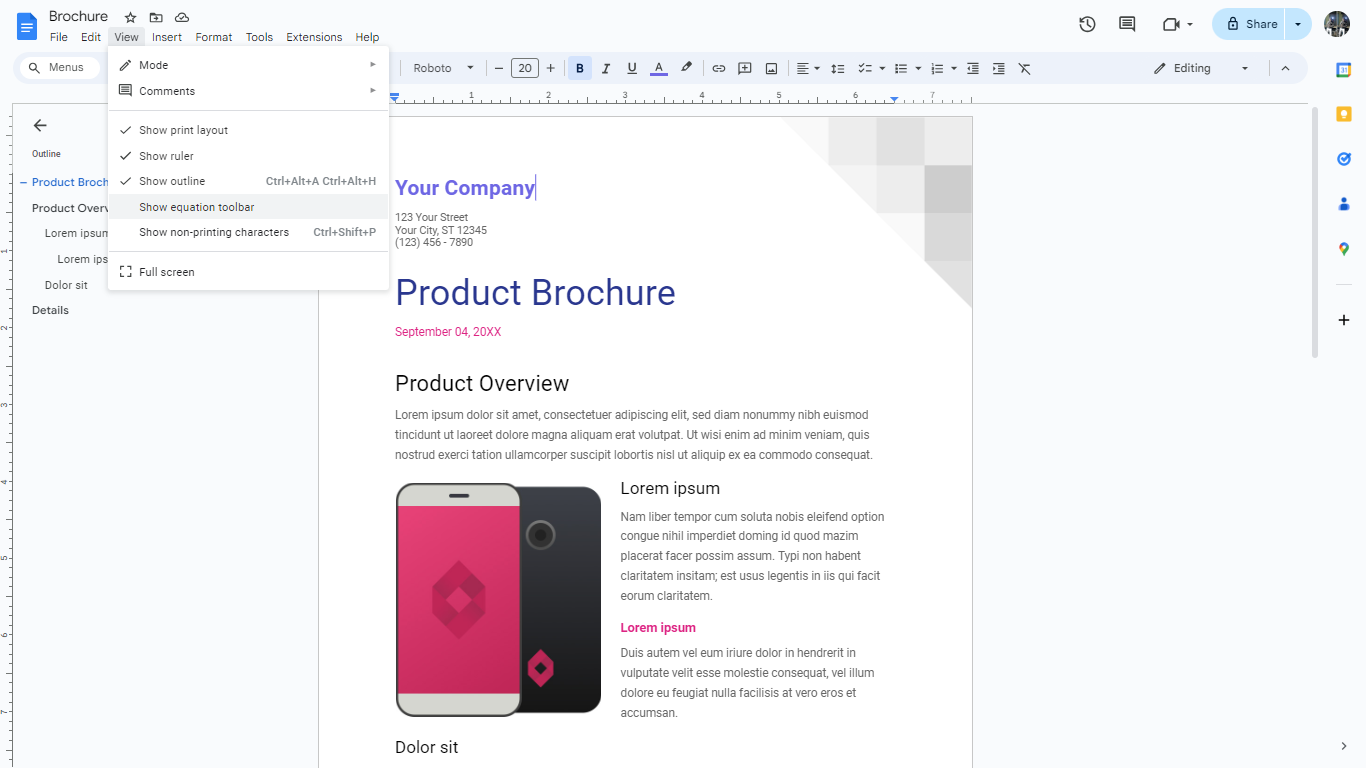Open the Editing mode dropdown
The height and width of the screenshot is (768, 1366).
1202,68
